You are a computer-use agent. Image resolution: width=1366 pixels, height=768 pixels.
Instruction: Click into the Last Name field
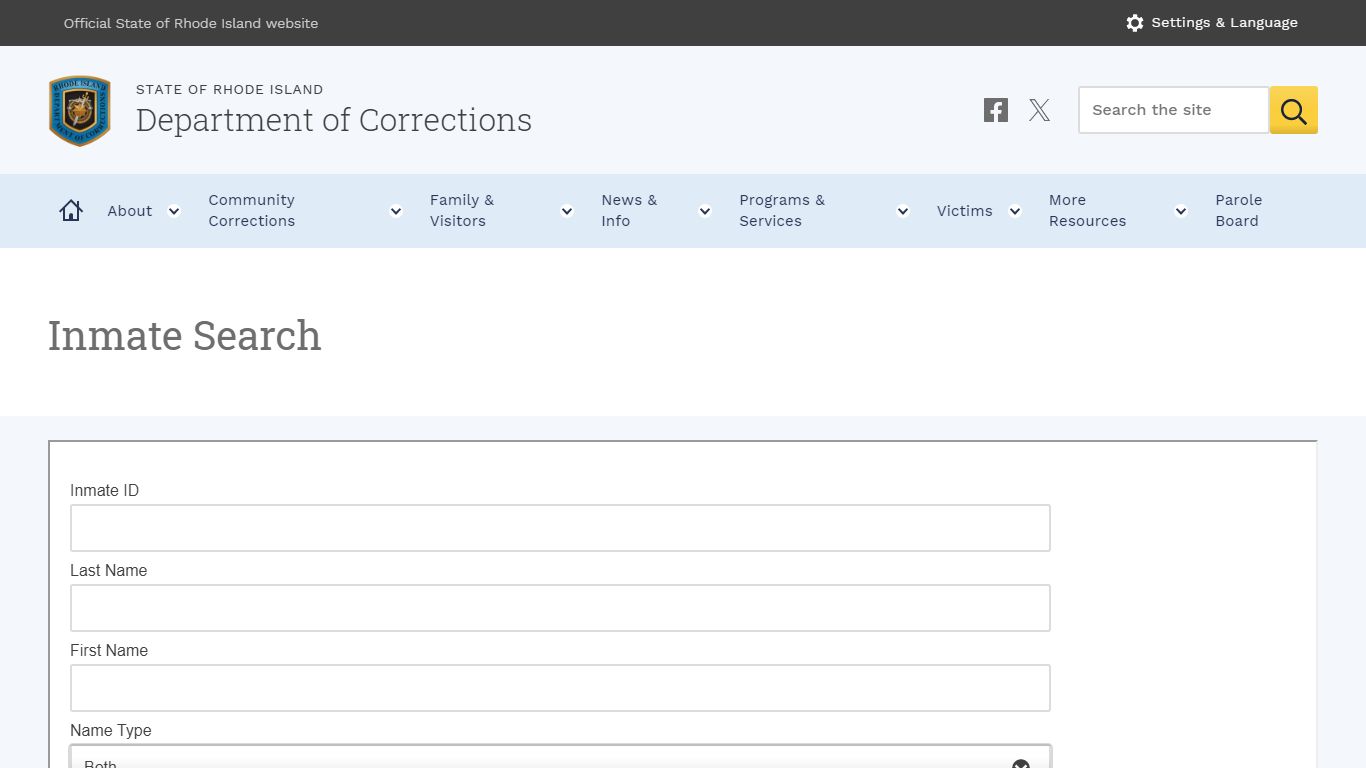[560, 608]
